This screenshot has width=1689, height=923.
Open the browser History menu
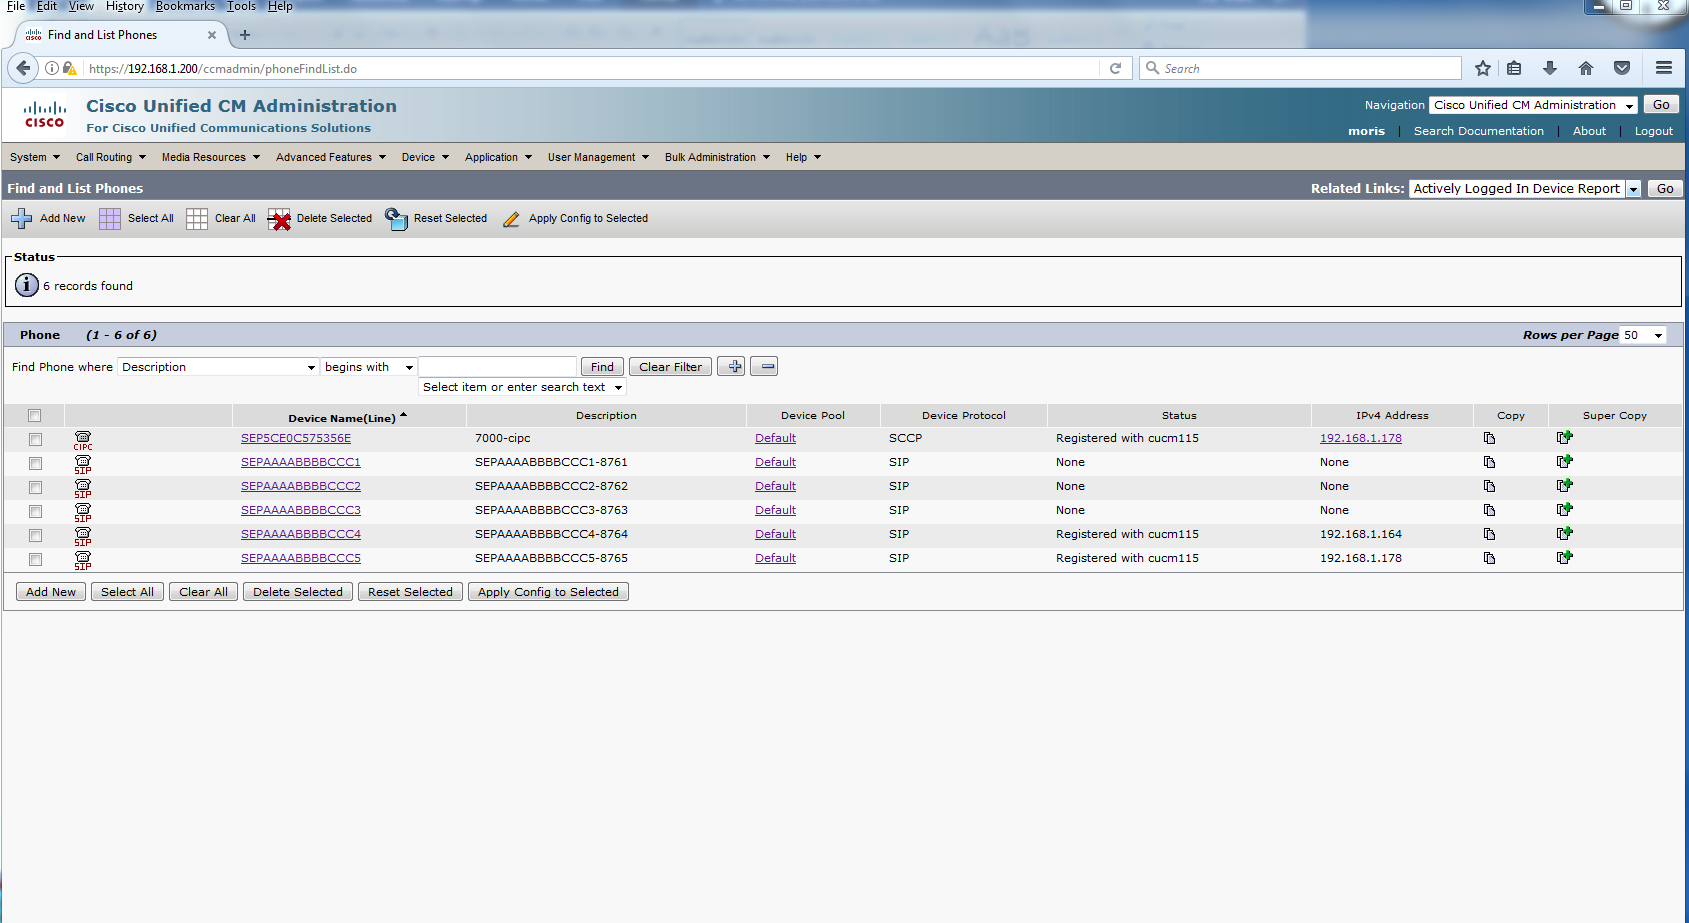tap(125, 6)
